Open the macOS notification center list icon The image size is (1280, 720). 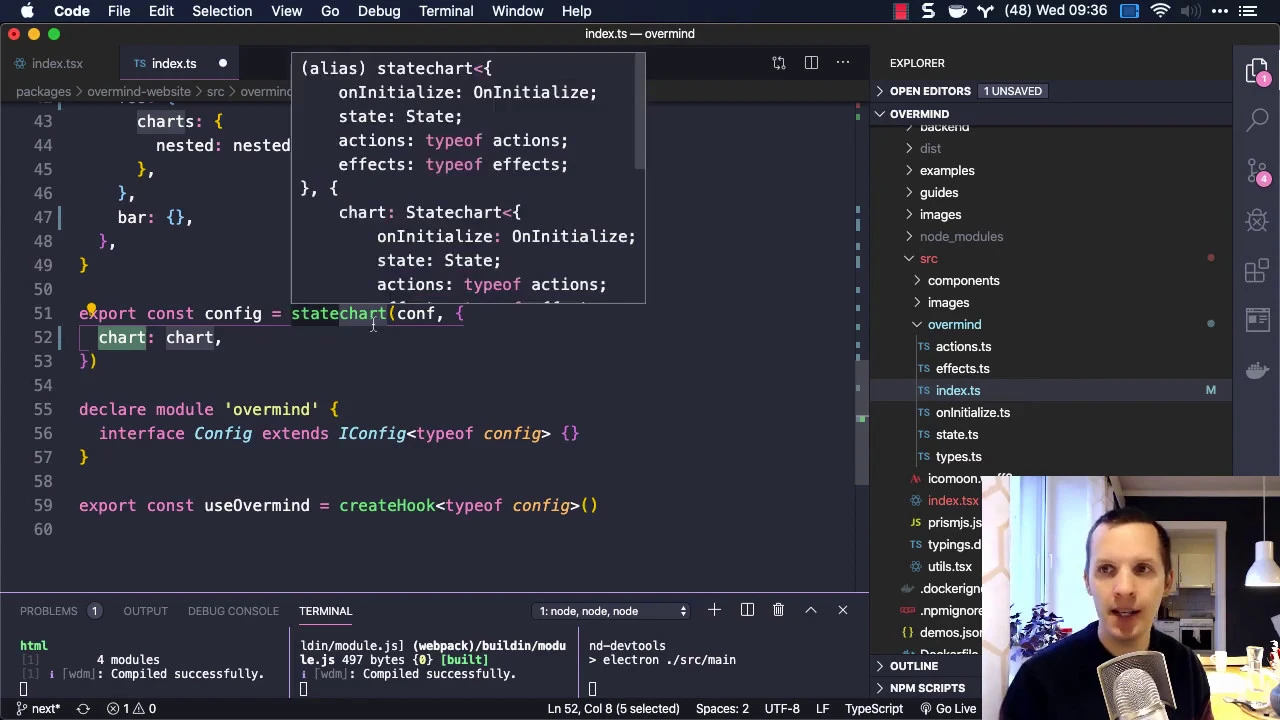pyautogui.click(x=1250, y=11)
